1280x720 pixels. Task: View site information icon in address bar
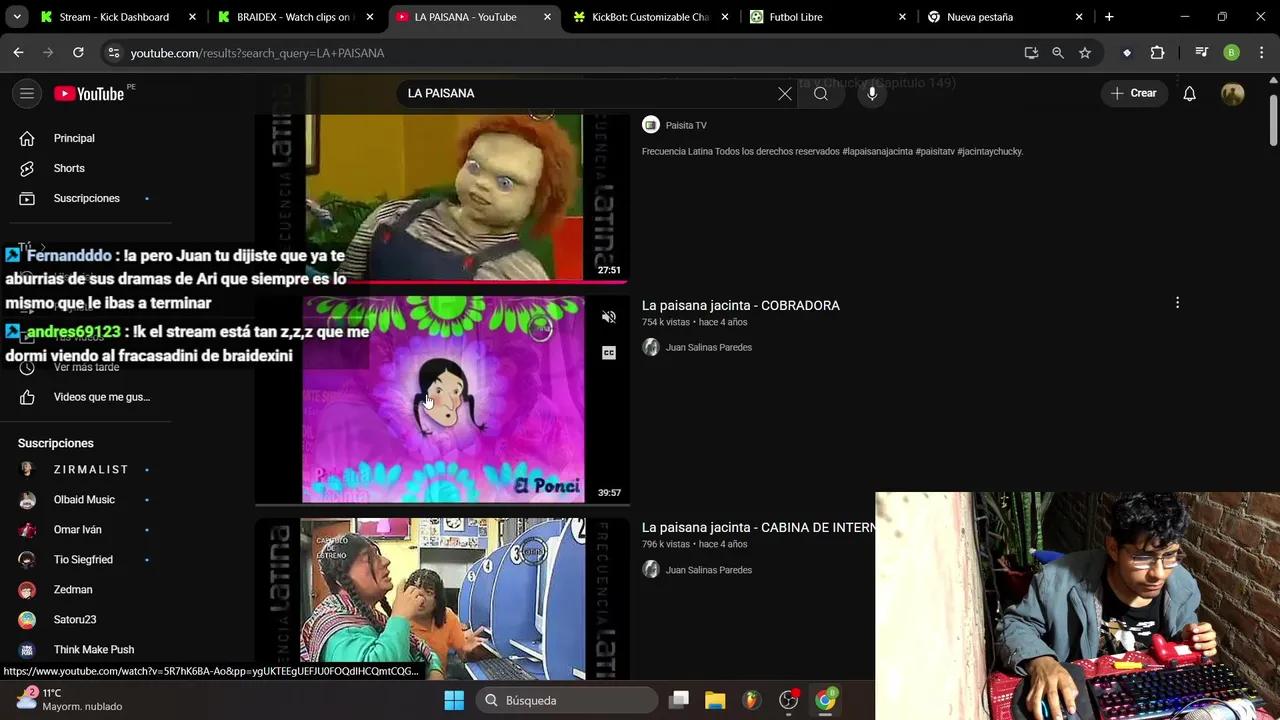(x=113, y=53)
